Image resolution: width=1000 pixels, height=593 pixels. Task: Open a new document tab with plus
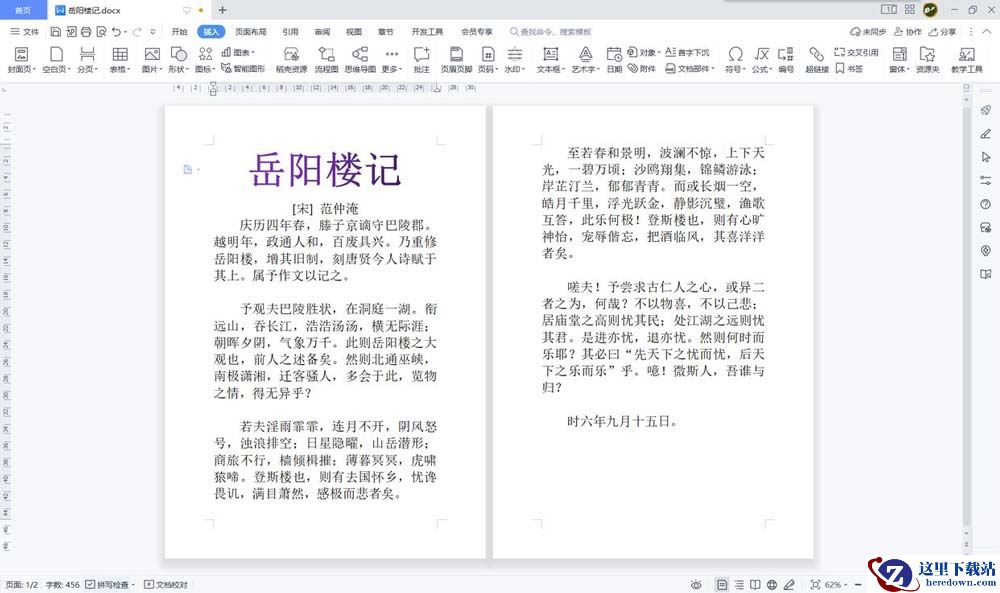(x=222, y=10)
